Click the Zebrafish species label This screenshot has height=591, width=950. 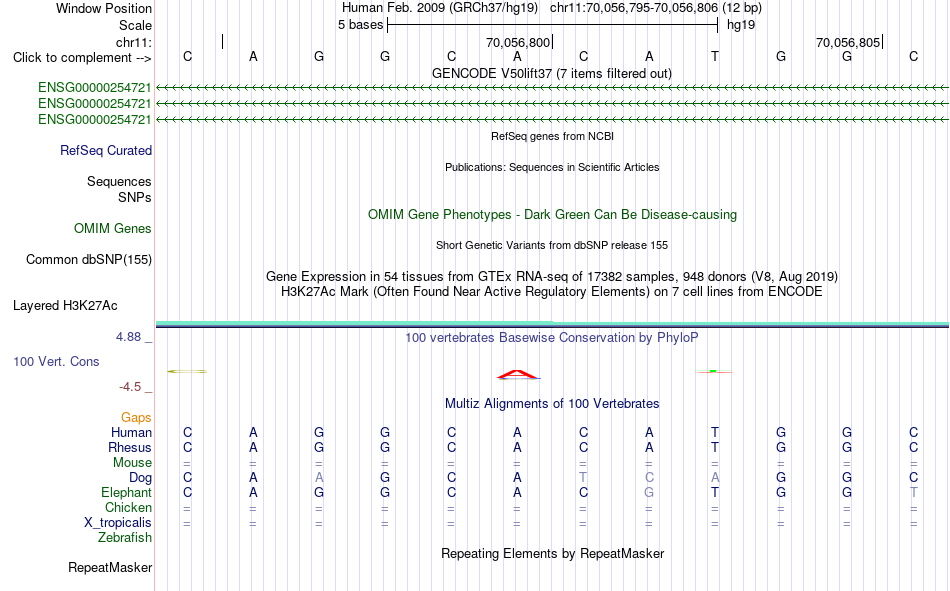click(x=125, y=538)
